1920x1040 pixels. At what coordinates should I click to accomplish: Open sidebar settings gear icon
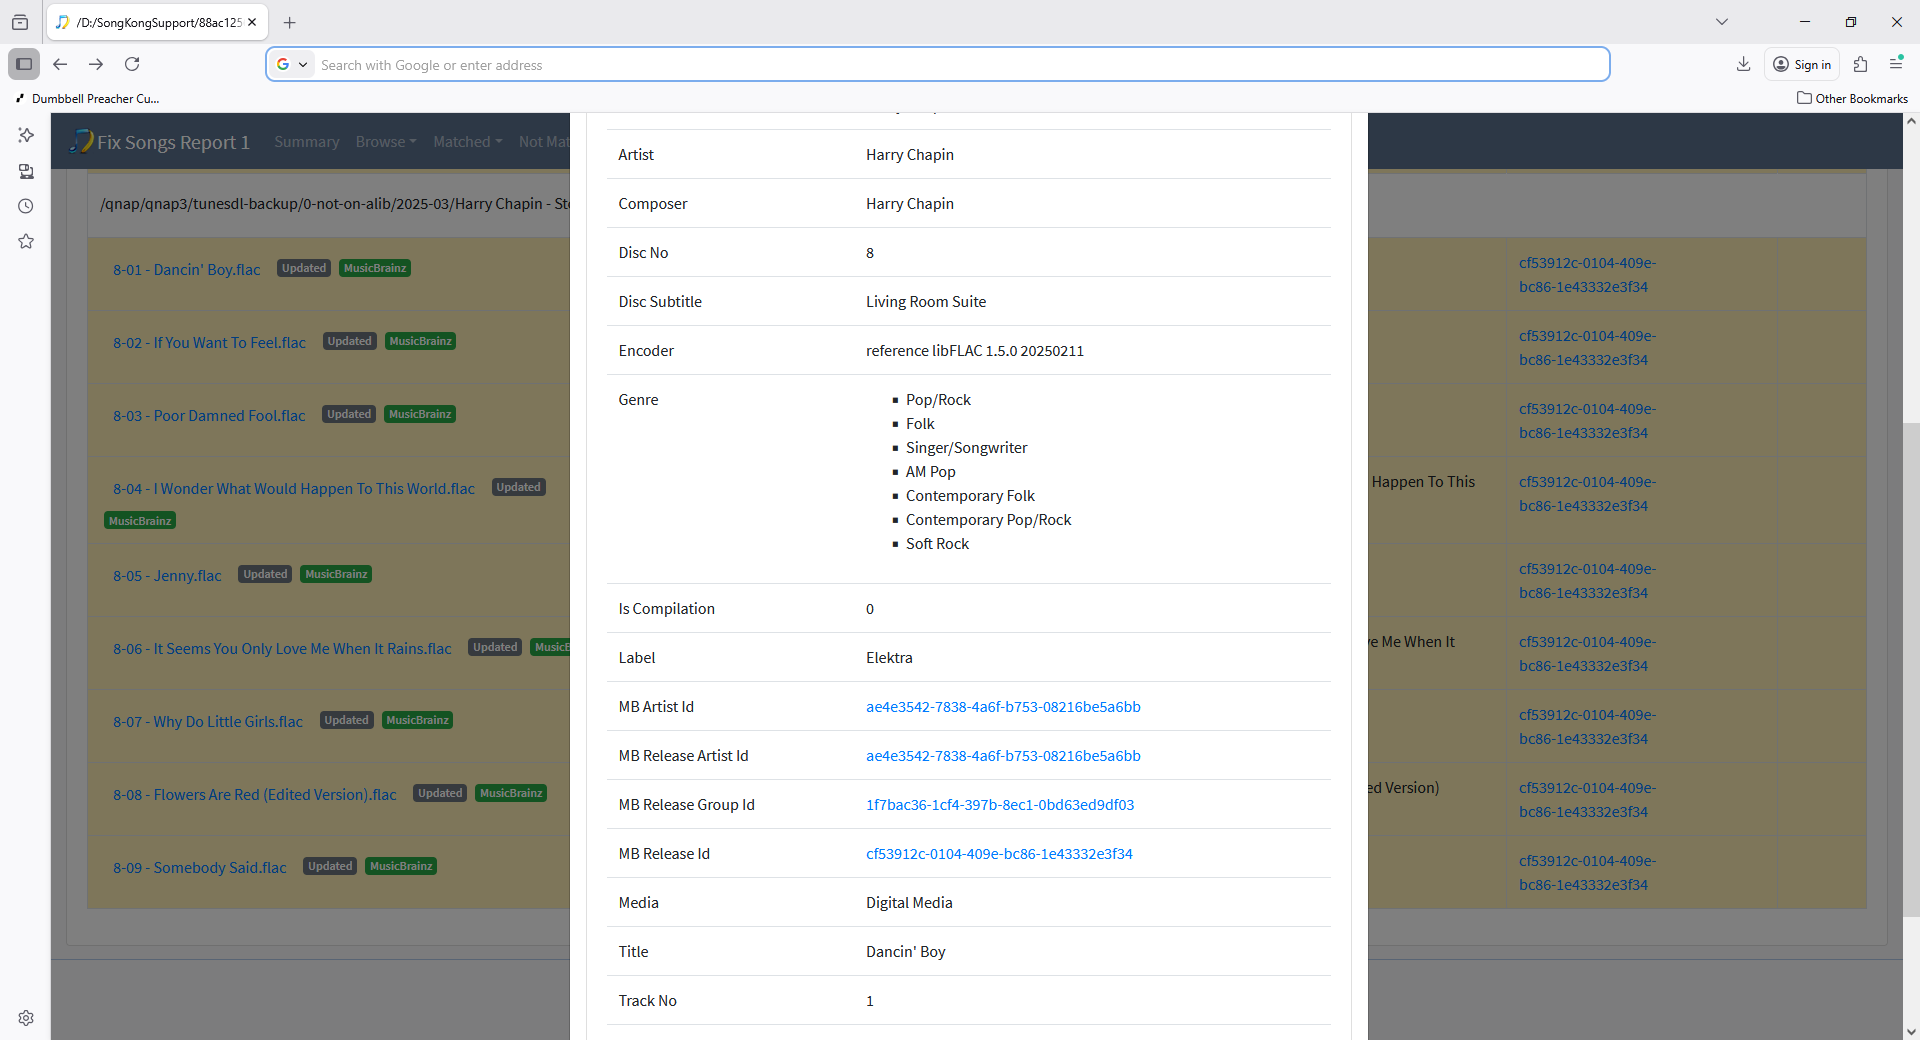point(26,1018)
